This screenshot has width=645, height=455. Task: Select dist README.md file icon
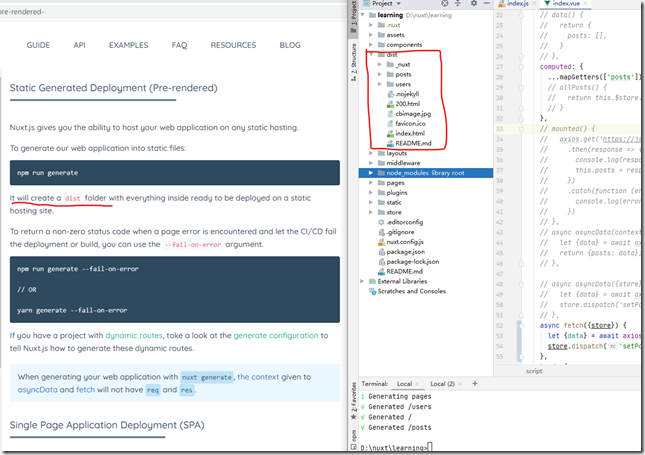(390, 143)
